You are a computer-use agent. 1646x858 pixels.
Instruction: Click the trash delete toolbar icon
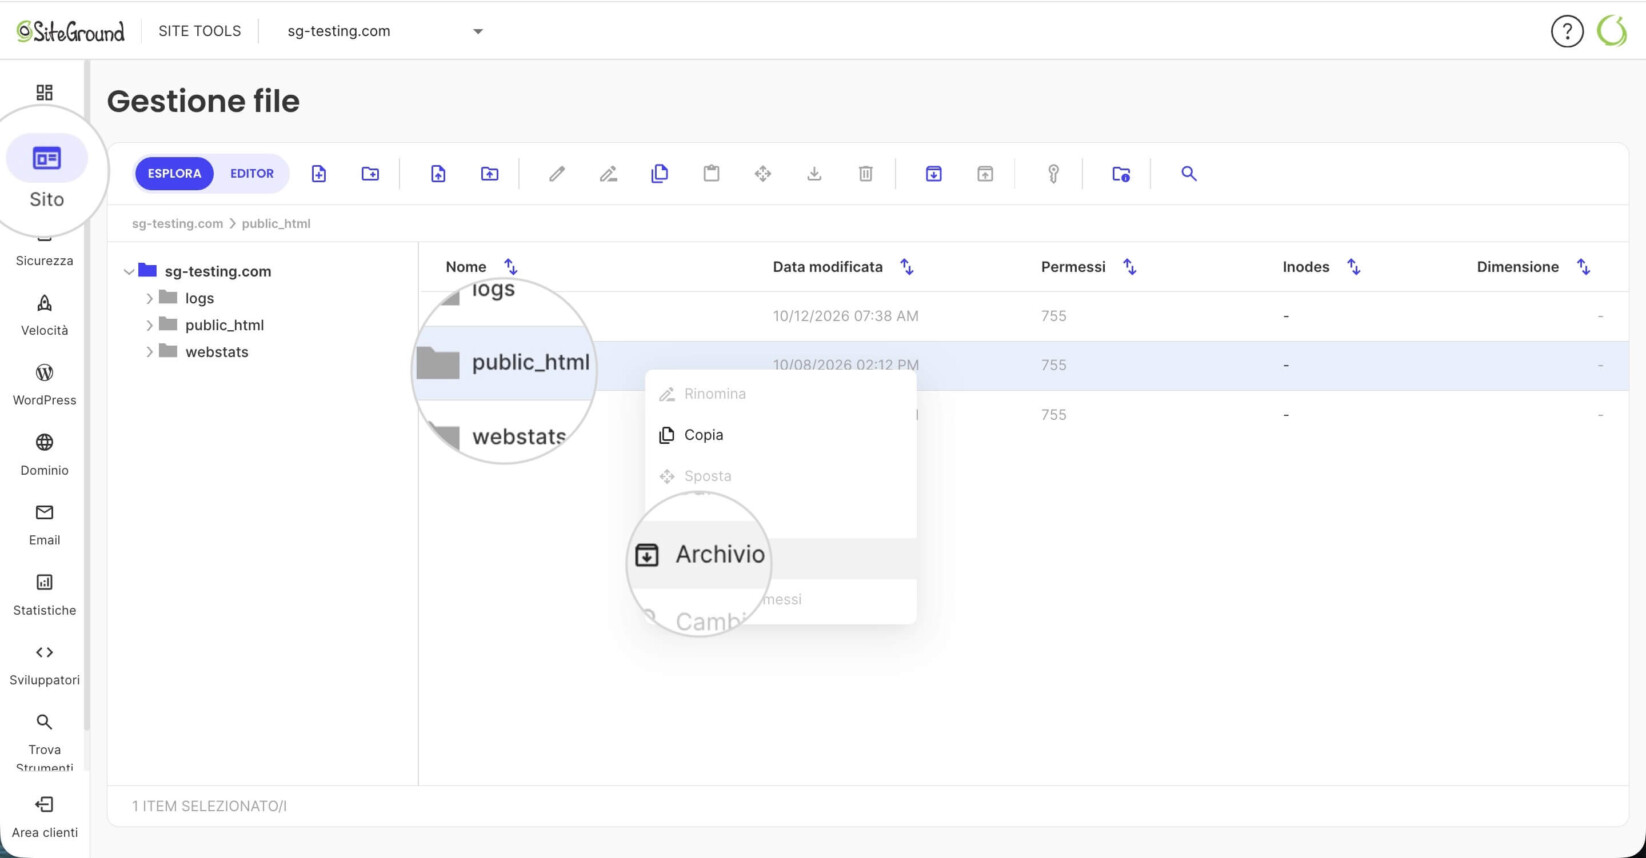click(866, 174)
